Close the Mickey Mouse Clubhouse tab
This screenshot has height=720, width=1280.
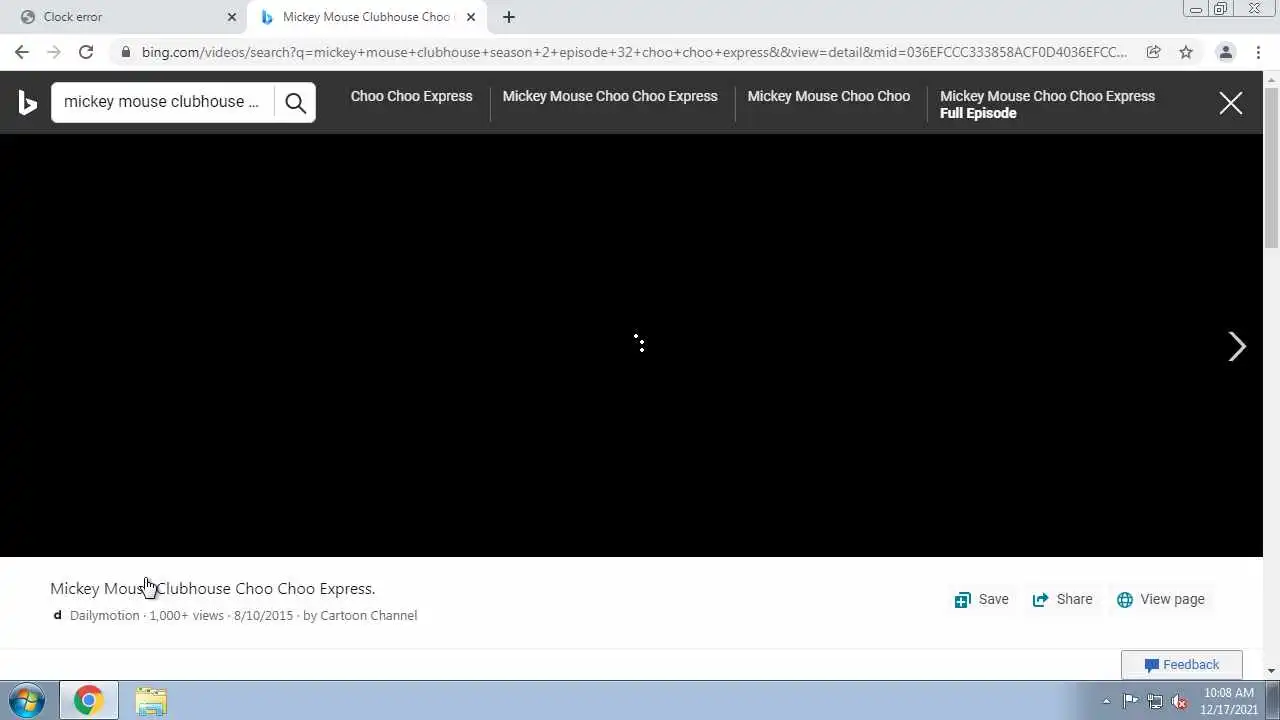click(471, 17)
